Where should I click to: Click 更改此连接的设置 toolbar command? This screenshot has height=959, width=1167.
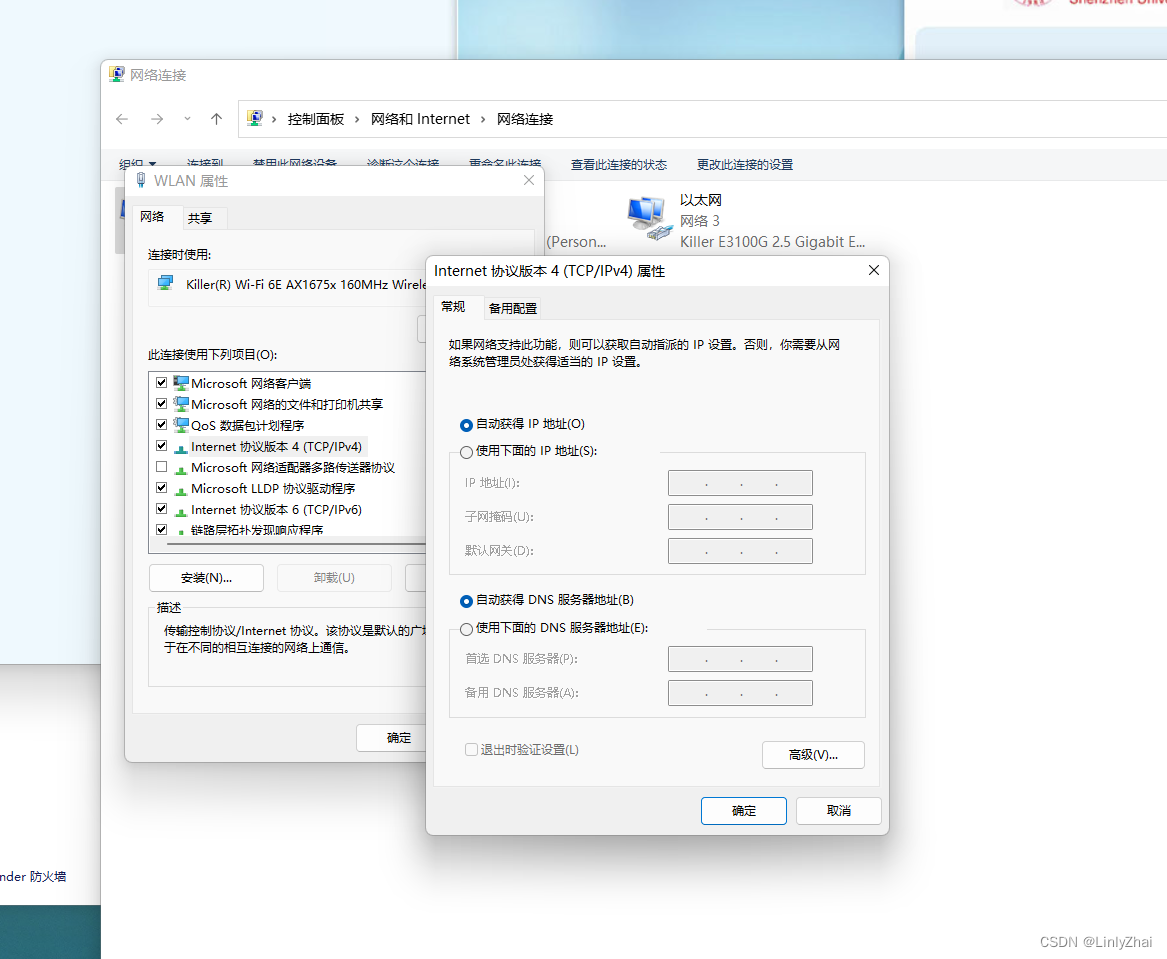click(x=745, y=164)
